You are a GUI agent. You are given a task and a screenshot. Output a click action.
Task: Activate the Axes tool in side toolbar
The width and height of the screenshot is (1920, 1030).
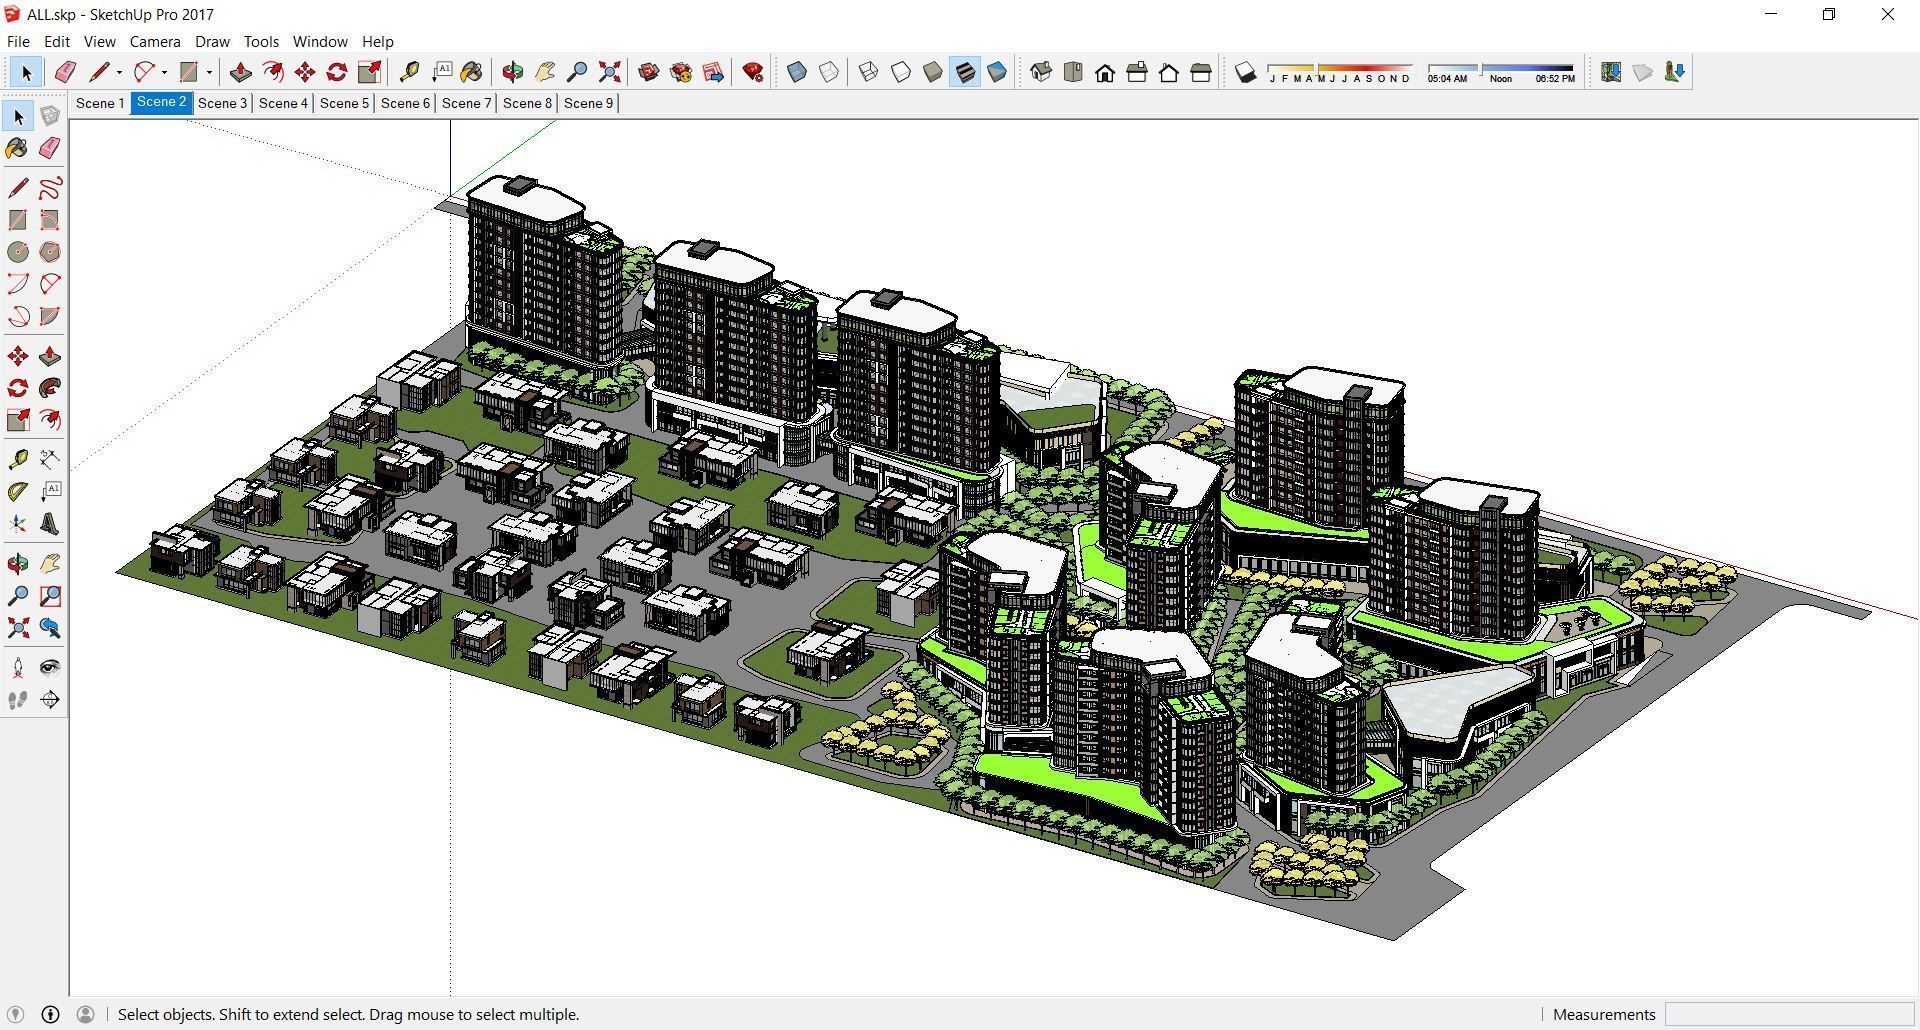point(18,524)
